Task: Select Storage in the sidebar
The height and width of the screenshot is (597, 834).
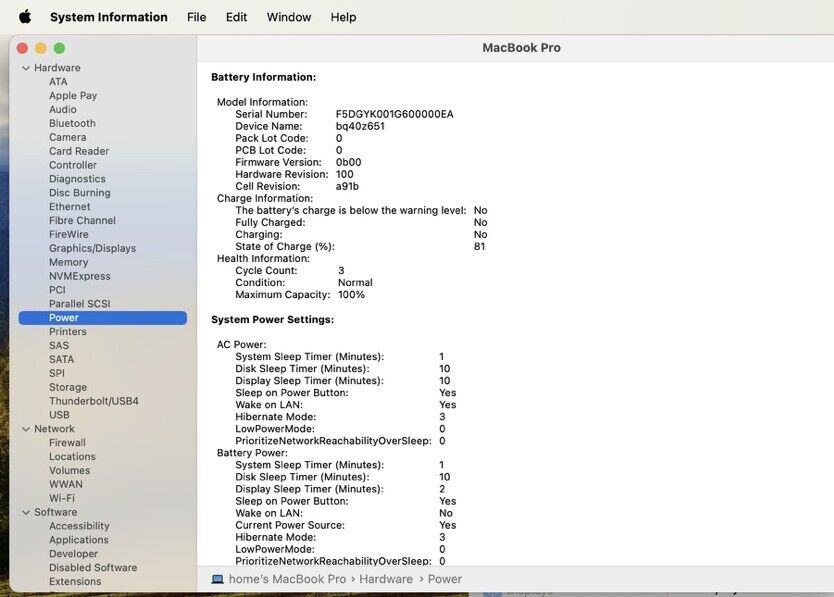Action: pos(68,387)
